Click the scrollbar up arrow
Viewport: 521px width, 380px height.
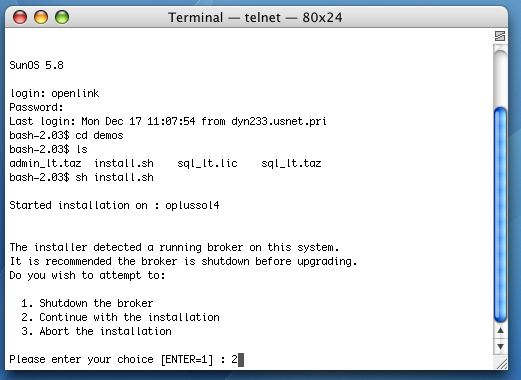click(500, 331)
